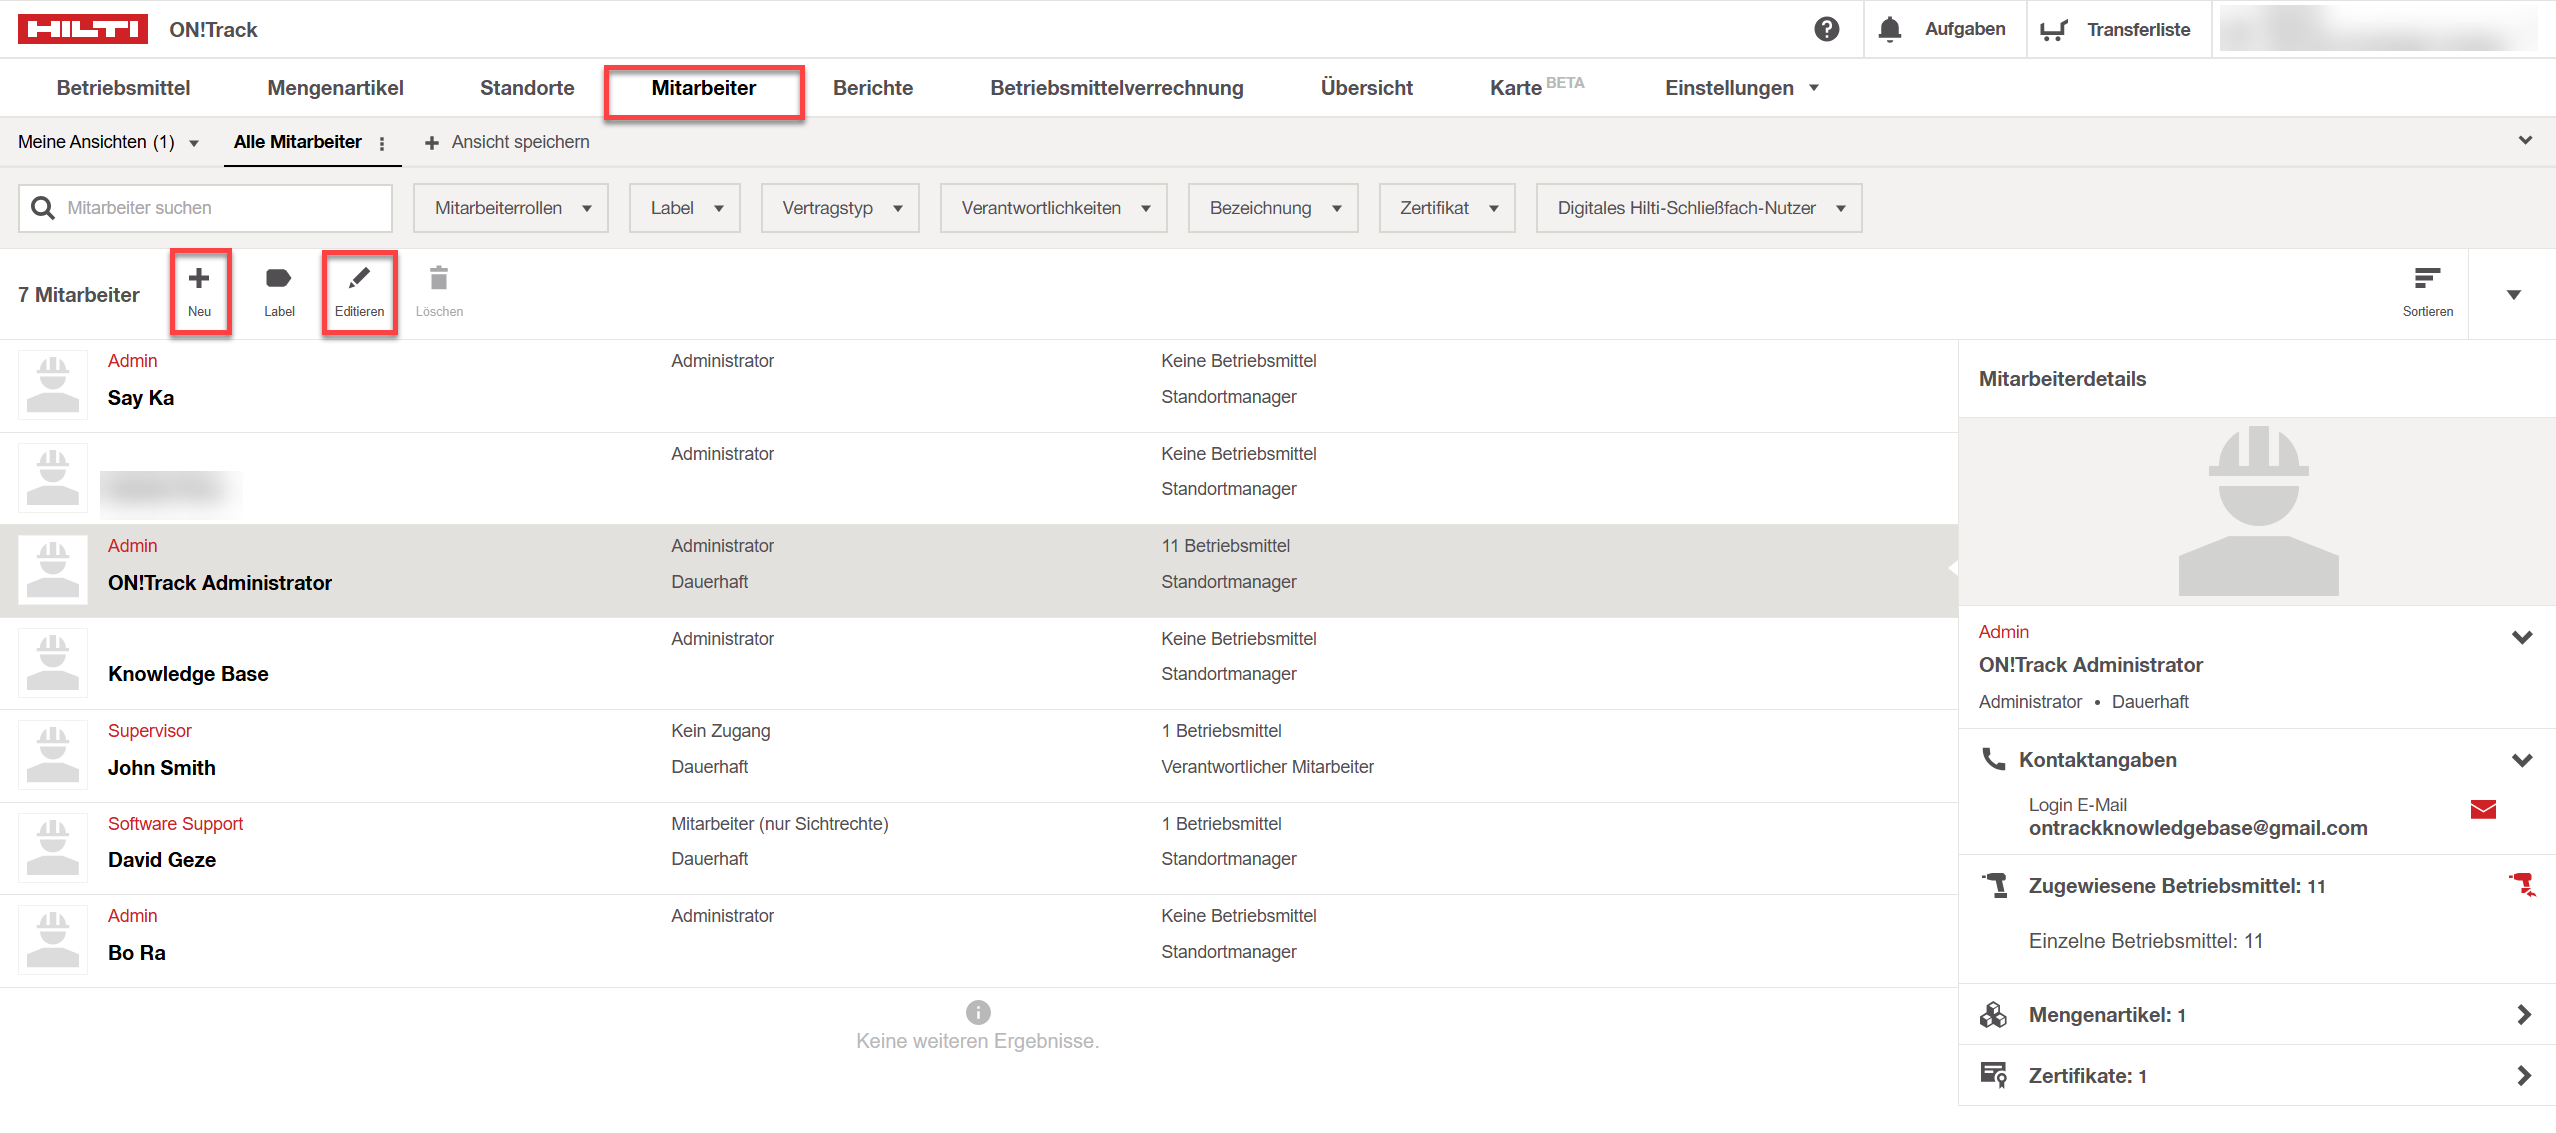Click the Editieren pencil icon
This screenshot has height=1133, width=2556.
pyautogui.click(x=359, y=278)
